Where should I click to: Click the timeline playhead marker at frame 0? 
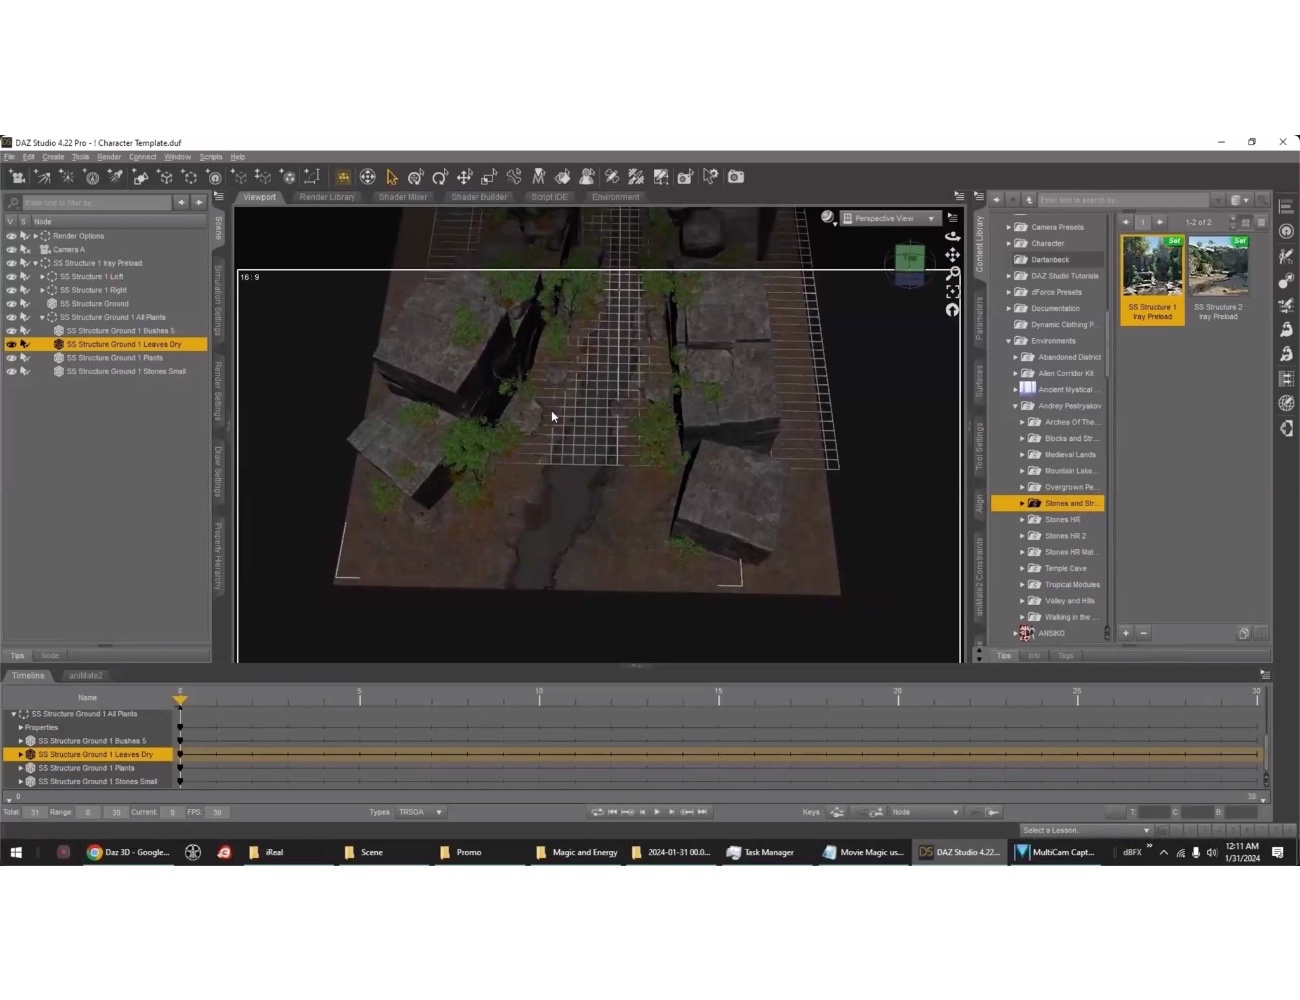(180, 700)
